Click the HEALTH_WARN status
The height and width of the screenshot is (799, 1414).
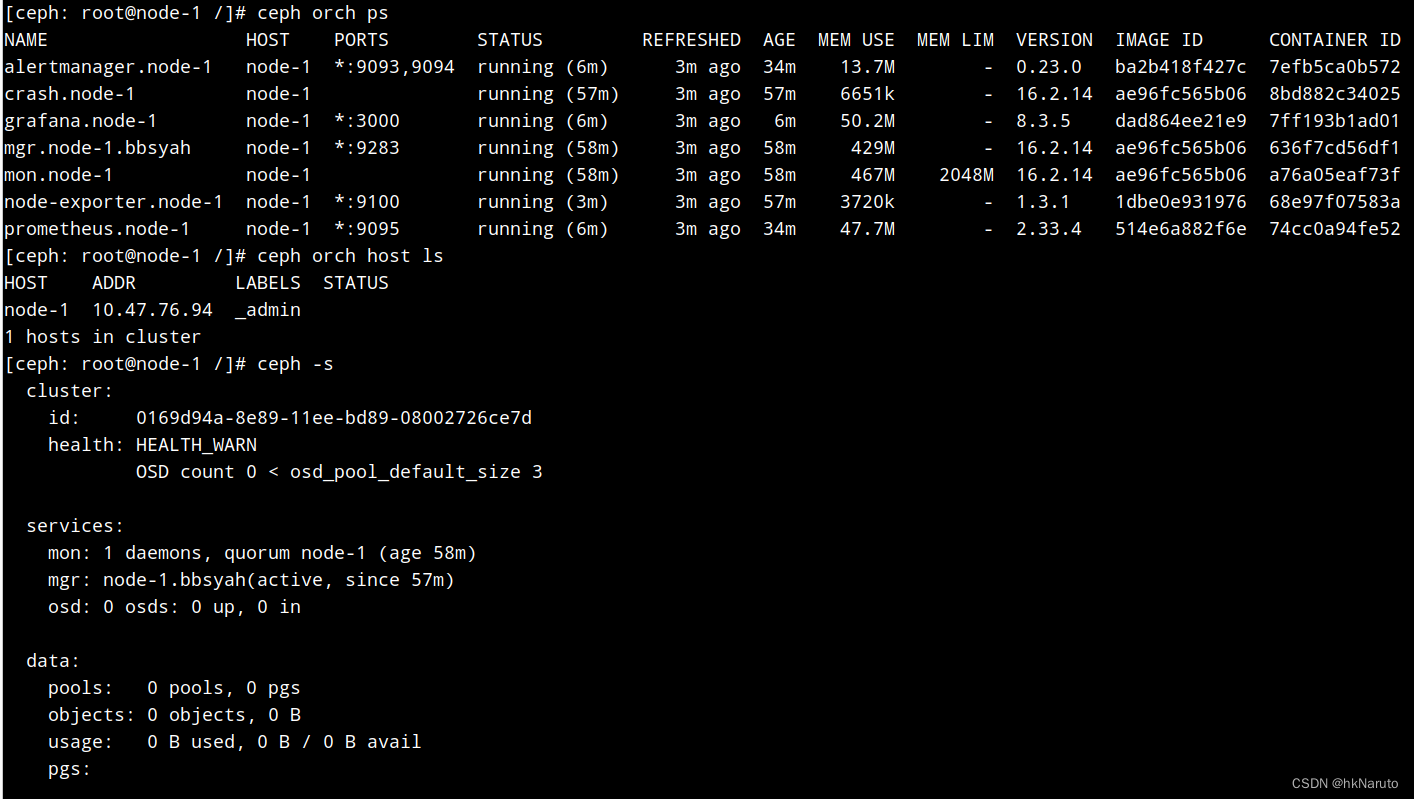(x=196, y=445)
